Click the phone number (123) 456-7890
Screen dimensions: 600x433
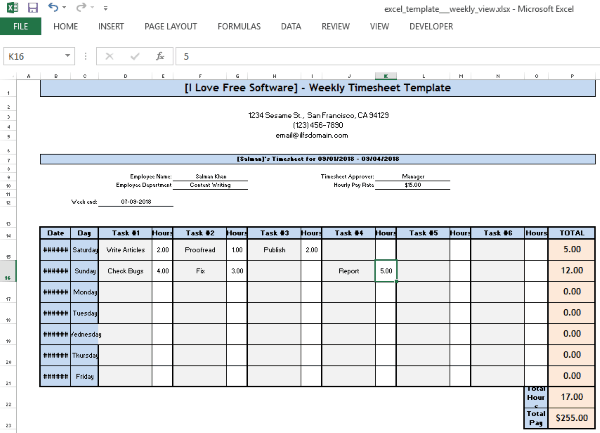tap(318, 125)
